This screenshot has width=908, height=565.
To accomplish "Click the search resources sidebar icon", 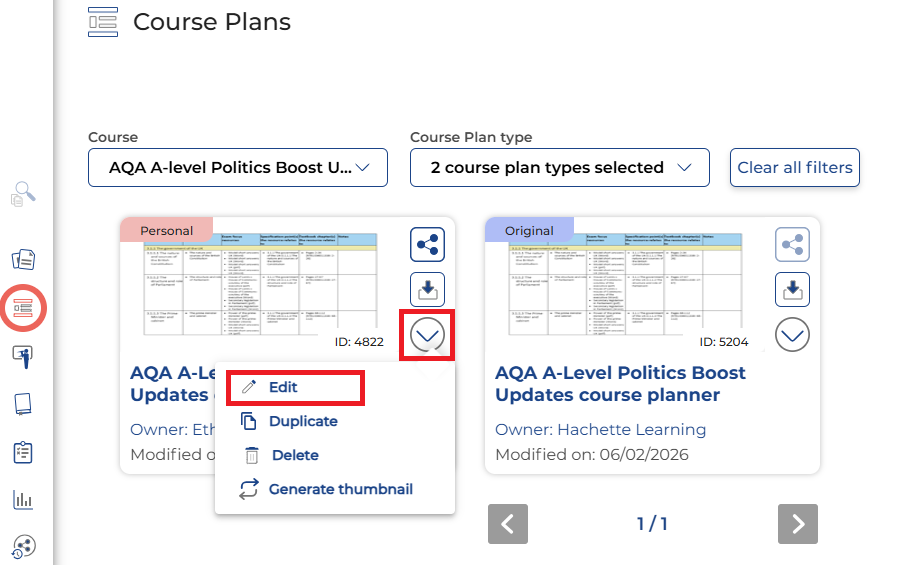I will (24, 193).
